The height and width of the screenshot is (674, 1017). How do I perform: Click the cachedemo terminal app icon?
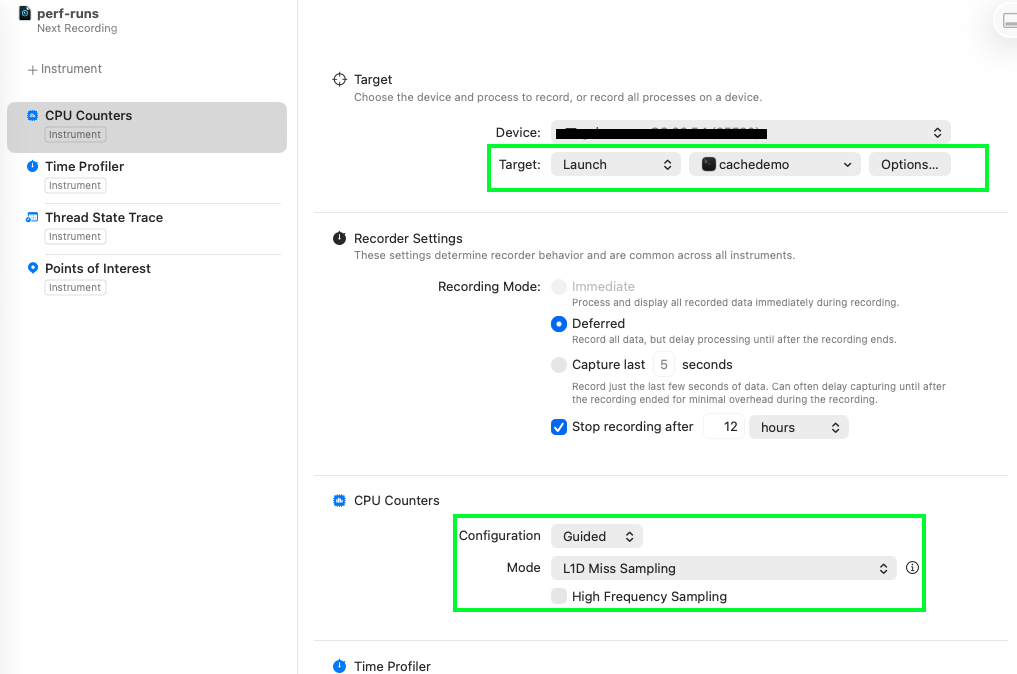tap(709, 164)
